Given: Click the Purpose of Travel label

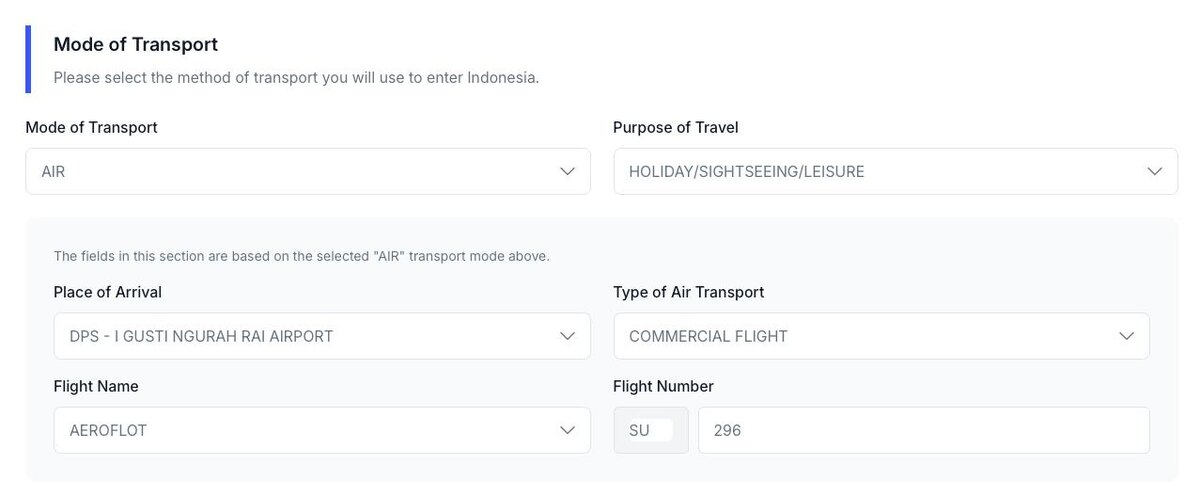Looking at the screenshot, I should pyautogui.click(x=675, y=127).
